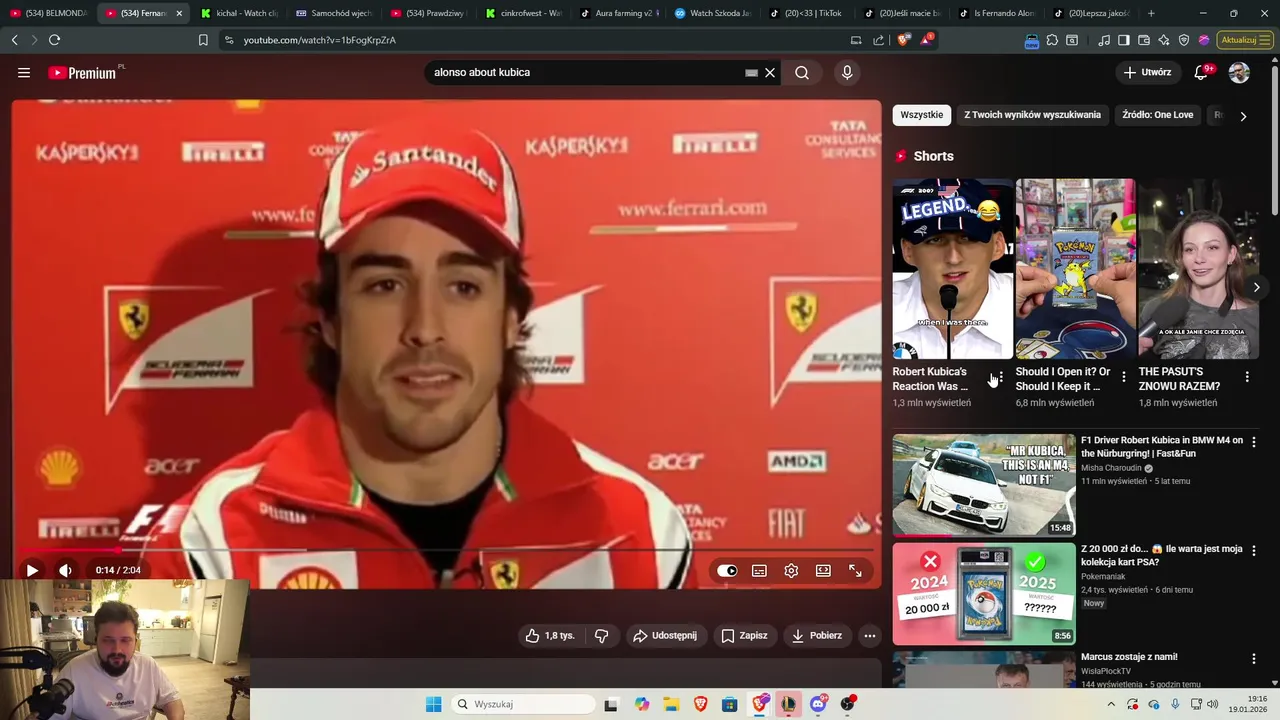Save the video with the Zapisz button
The width and height of the screenshot is (1280, 720).
[744, 636]
